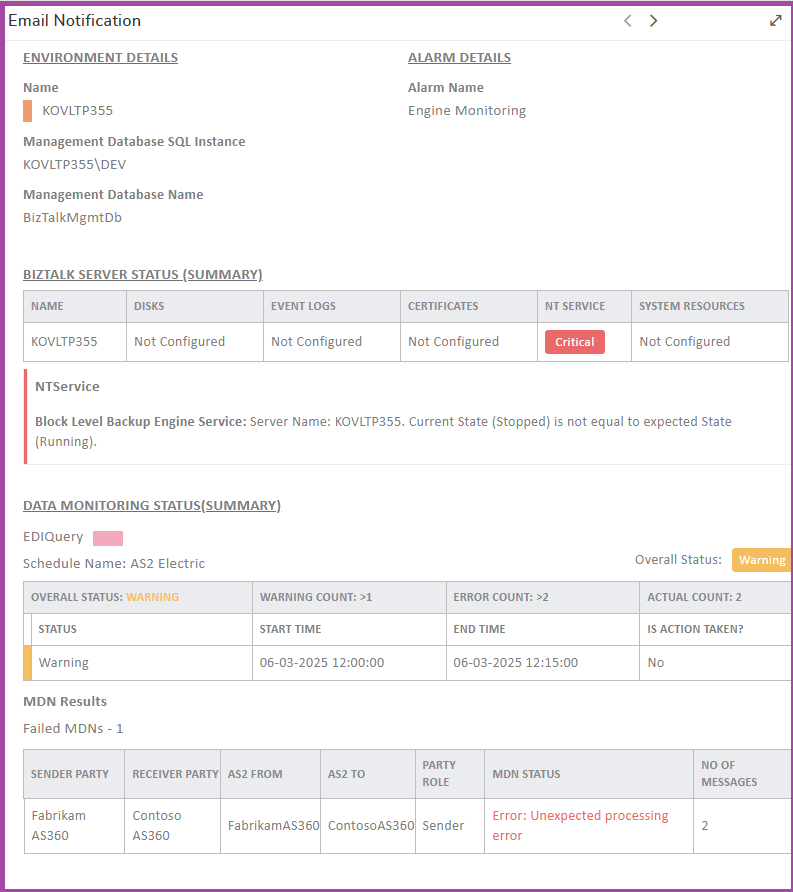
Task: Click the 'Contoso AS360' receiver party cell
Action: (x=172, y=825)
